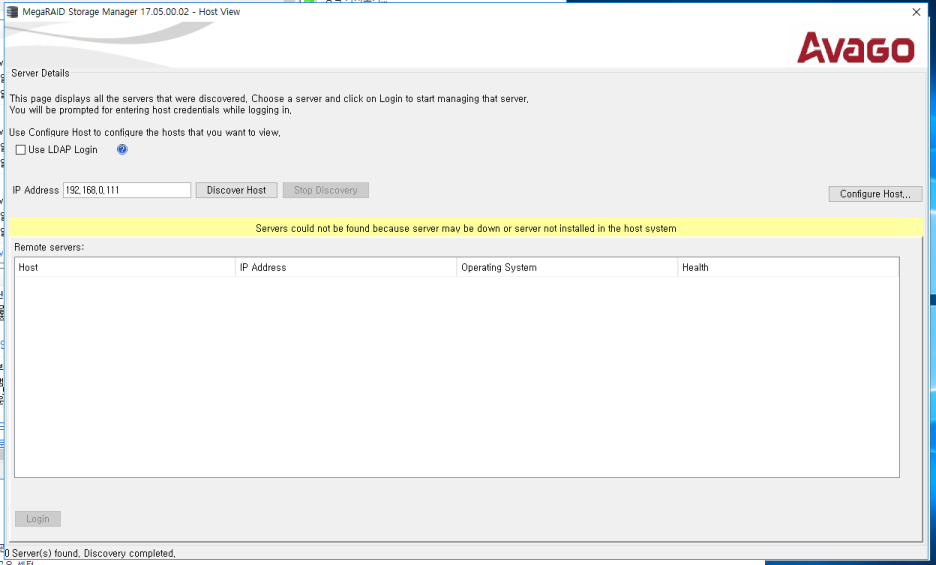
Task: Click the Discover Host button
Action: click(x=236, y=190)
